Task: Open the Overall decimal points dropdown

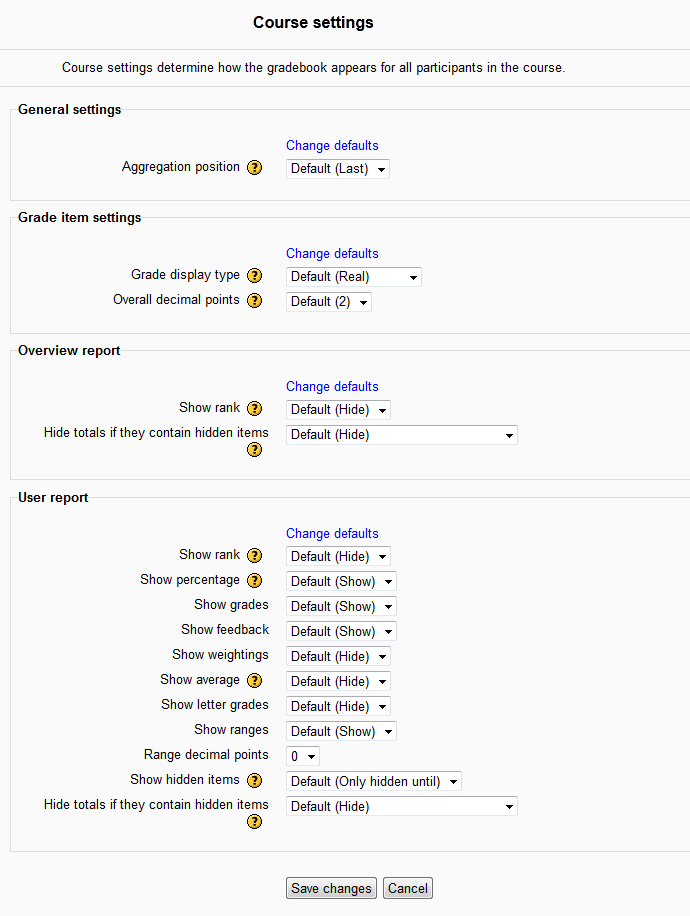Action: coord(329,302)
